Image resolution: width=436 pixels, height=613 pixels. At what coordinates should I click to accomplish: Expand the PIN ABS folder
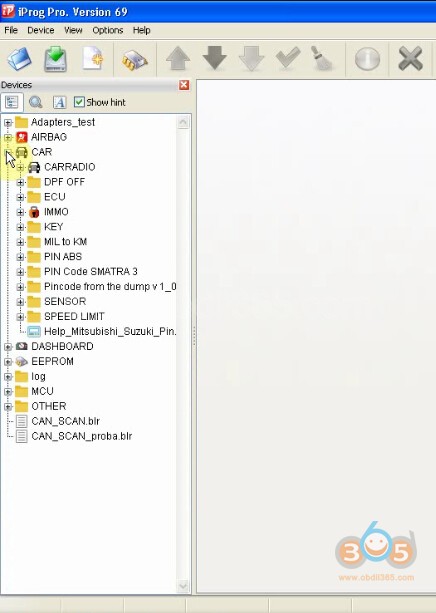[20, 257]
